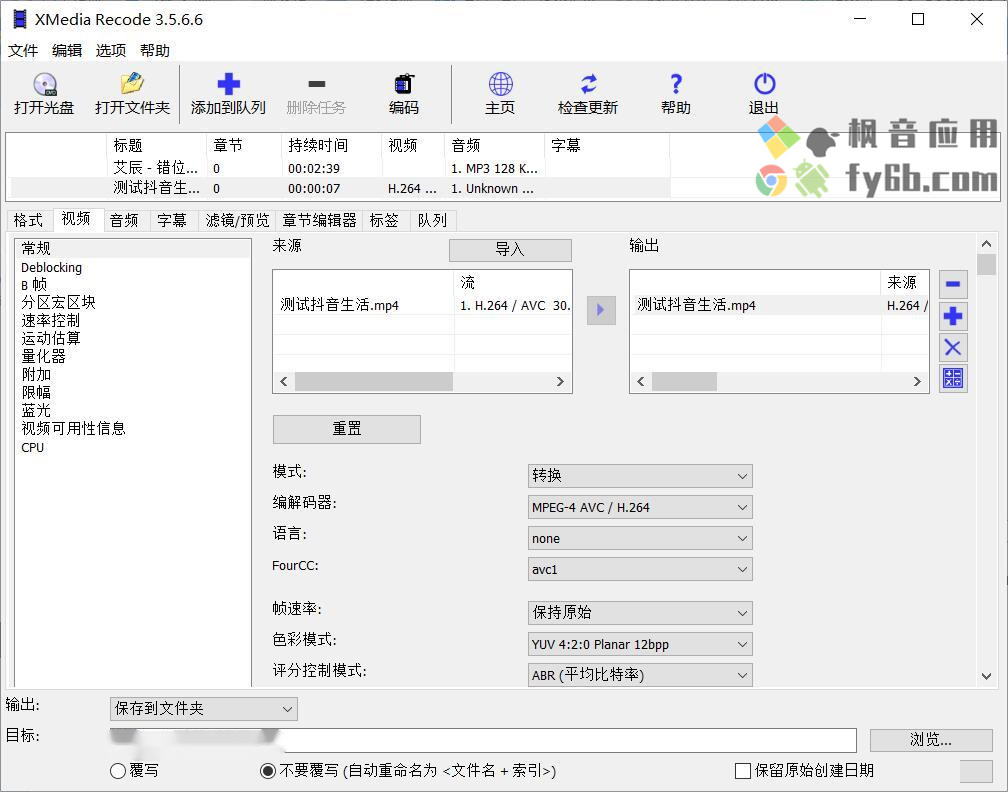Click the calculator icon beside output list
This screenshot has width=1008, height=792.
tap(953, 379)
